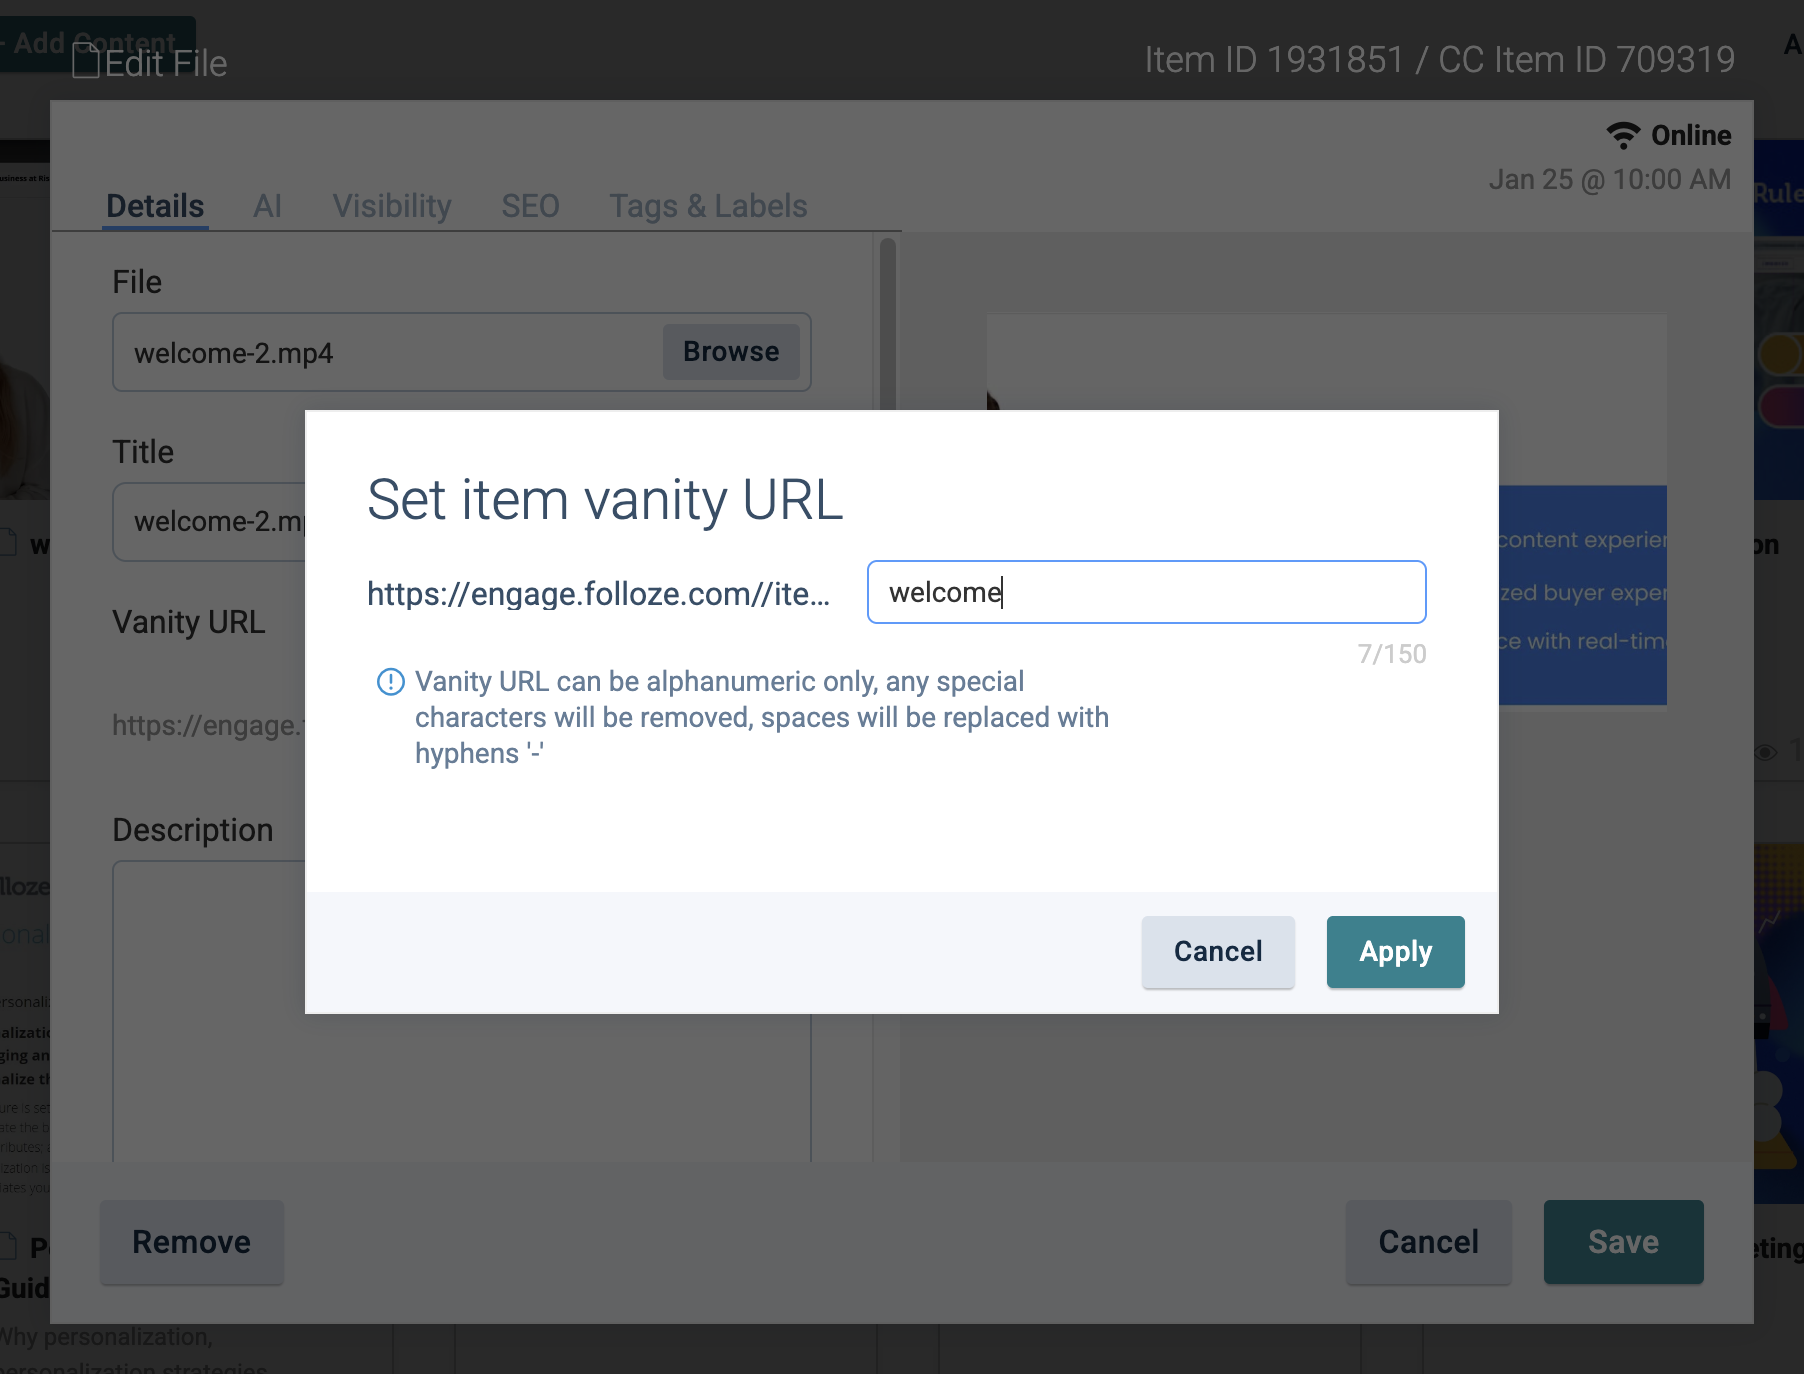Click the Apply button in vanity URL dialog
Screen dimensions: 1804x1374
tap(1395, 951)
